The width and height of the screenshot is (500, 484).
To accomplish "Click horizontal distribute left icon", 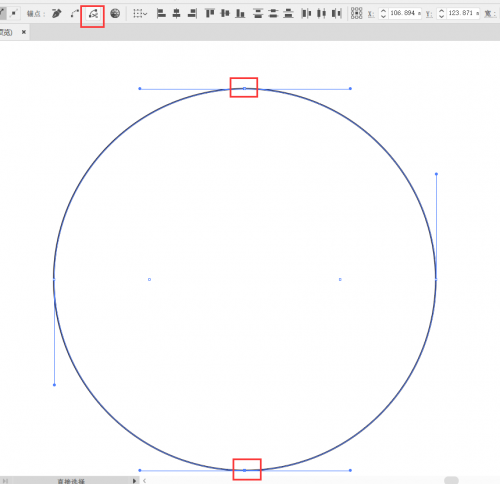I will [x=306, y=14].
